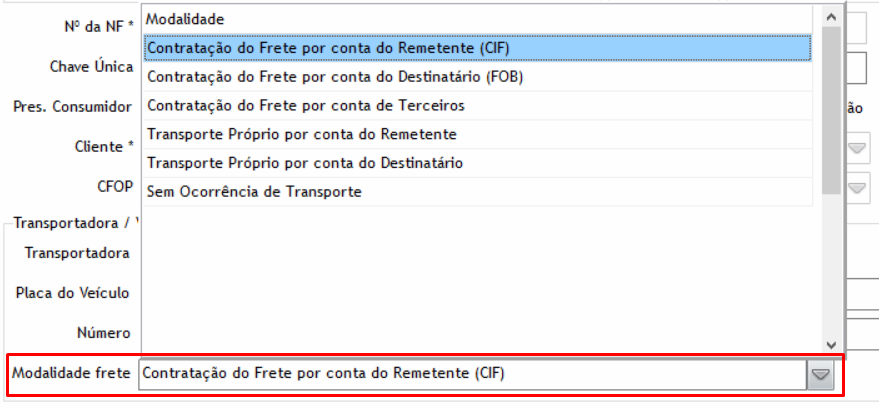The height and width of the screenshot is (408, 879).
Task: Open the Cliente row dropdown arrow
Action: [858, 148]
